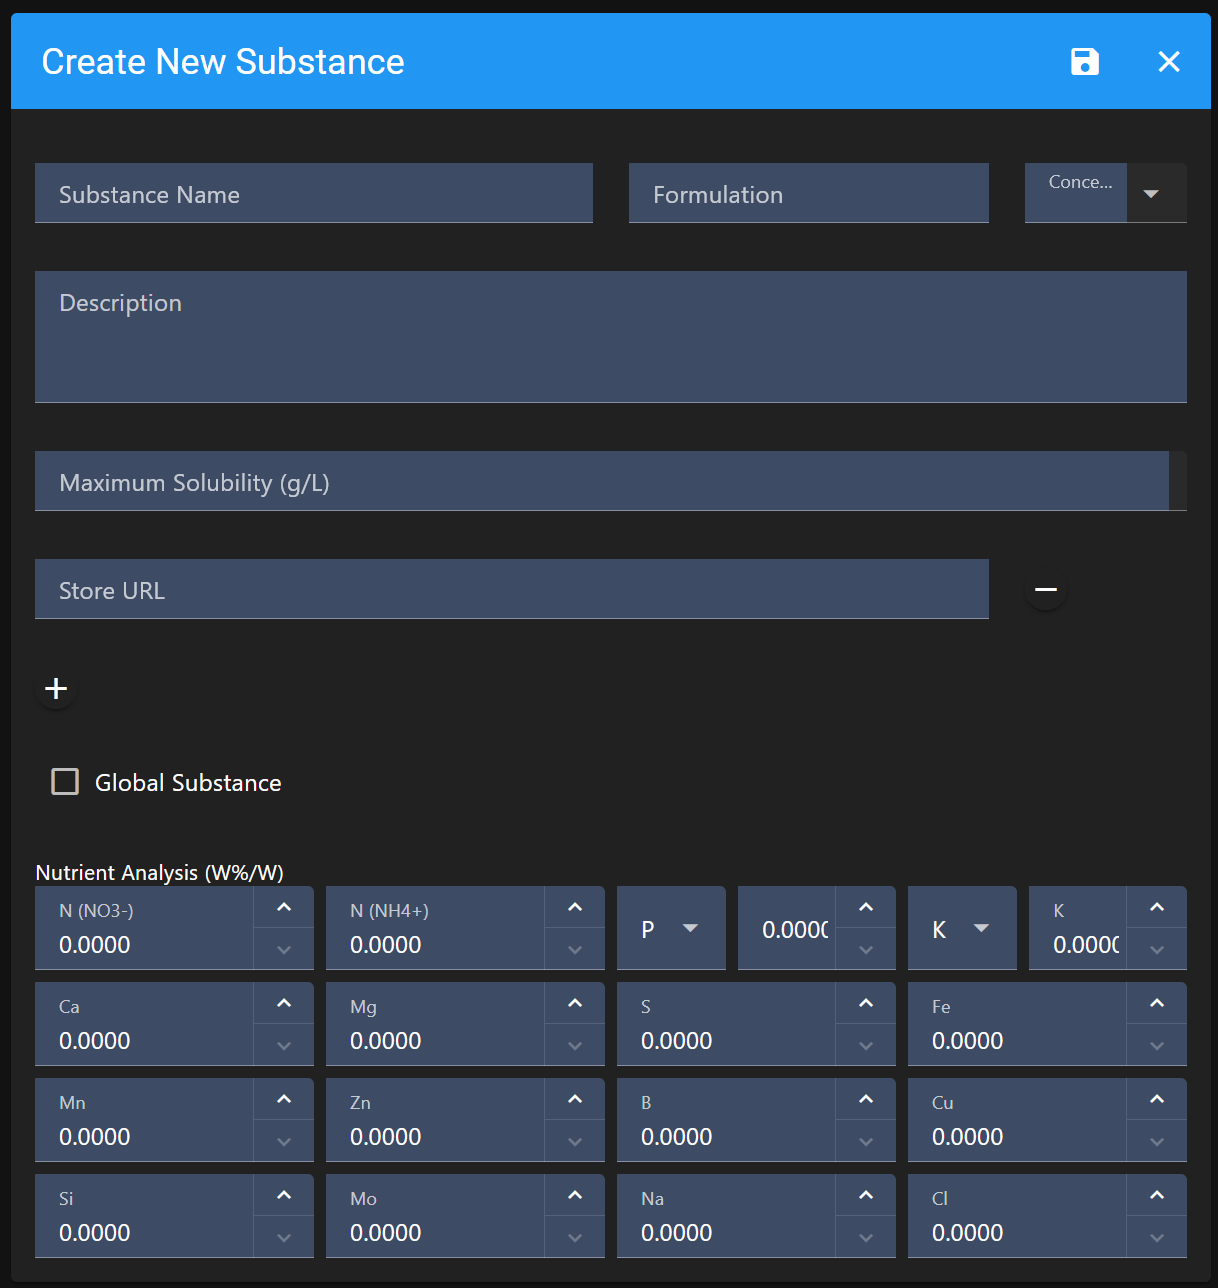Decrement the Mg value down arrow
Viewport: 1218px width, 1288px height.
[x=575, y=1045]
